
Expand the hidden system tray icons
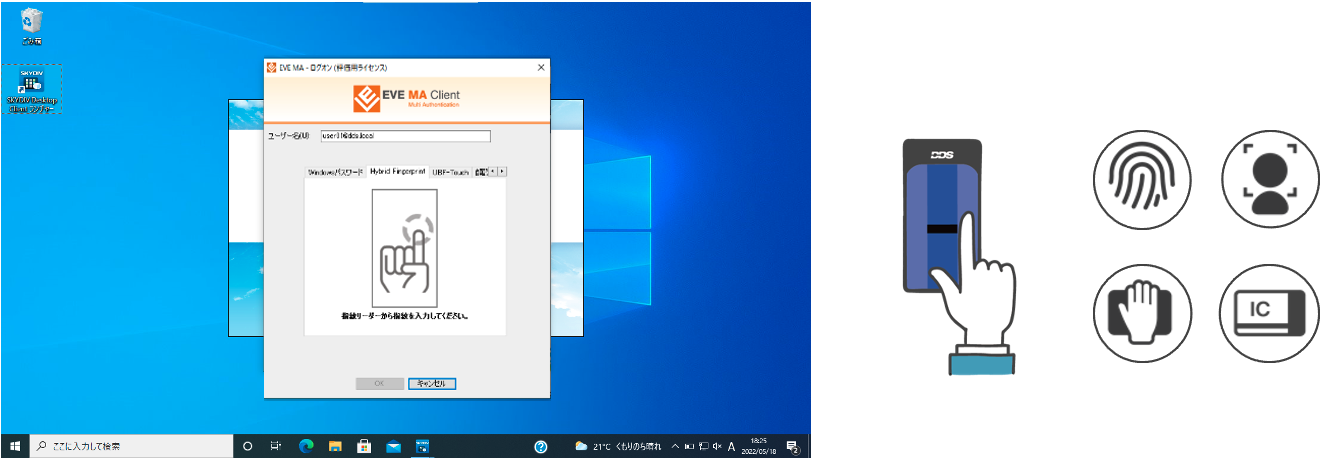pyautogui.click(x=675, y=447)
